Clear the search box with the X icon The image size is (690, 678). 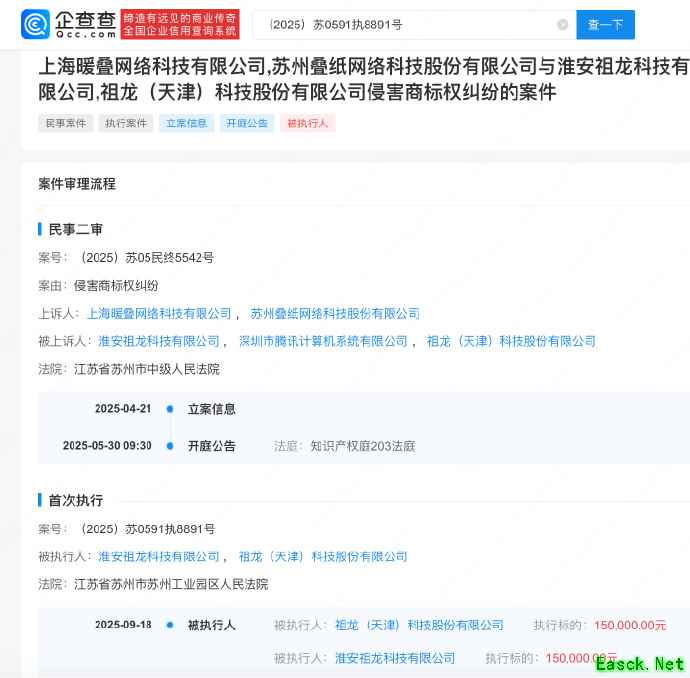[562, 25]
